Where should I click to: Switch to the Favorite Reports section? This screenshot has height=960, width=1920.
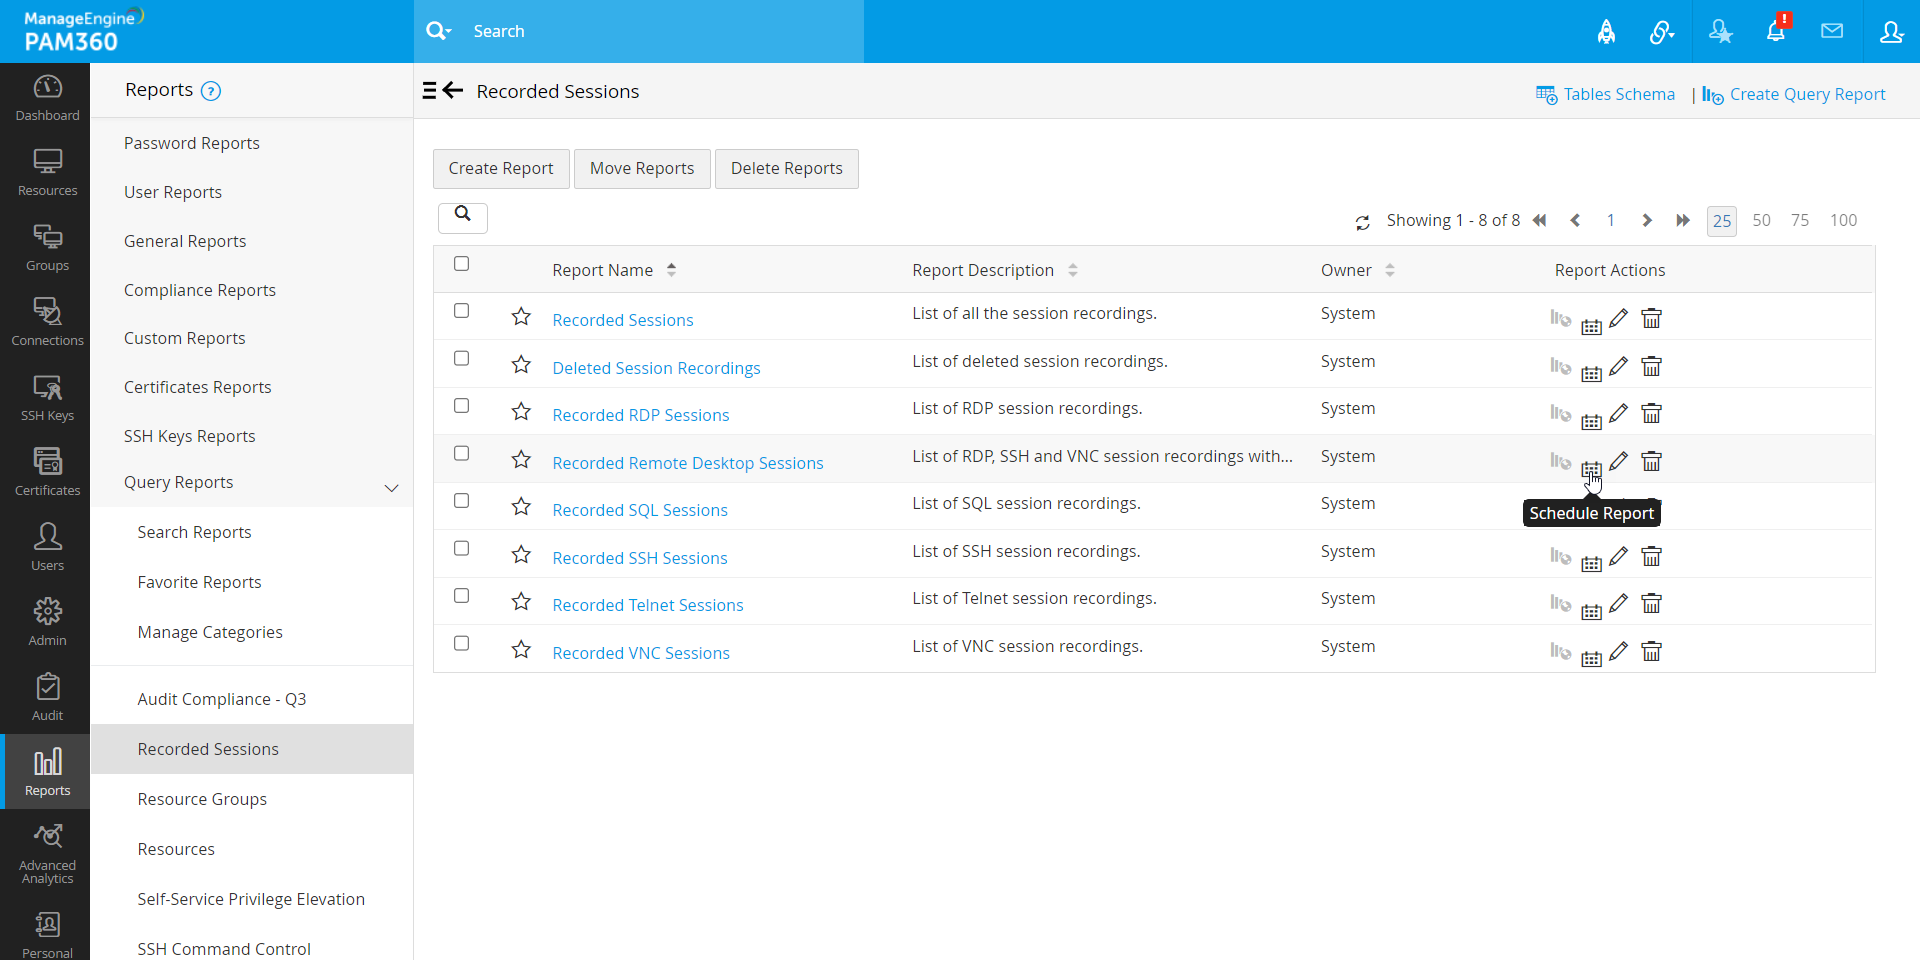click(199, 581)
